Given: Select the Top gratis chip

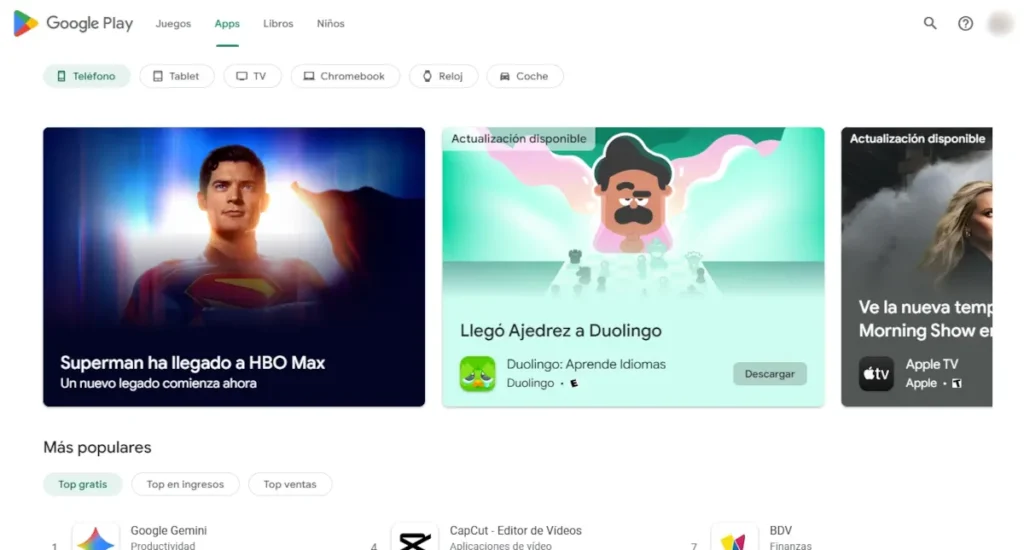Looking at the screenshot, I should [x=83, y=484].
